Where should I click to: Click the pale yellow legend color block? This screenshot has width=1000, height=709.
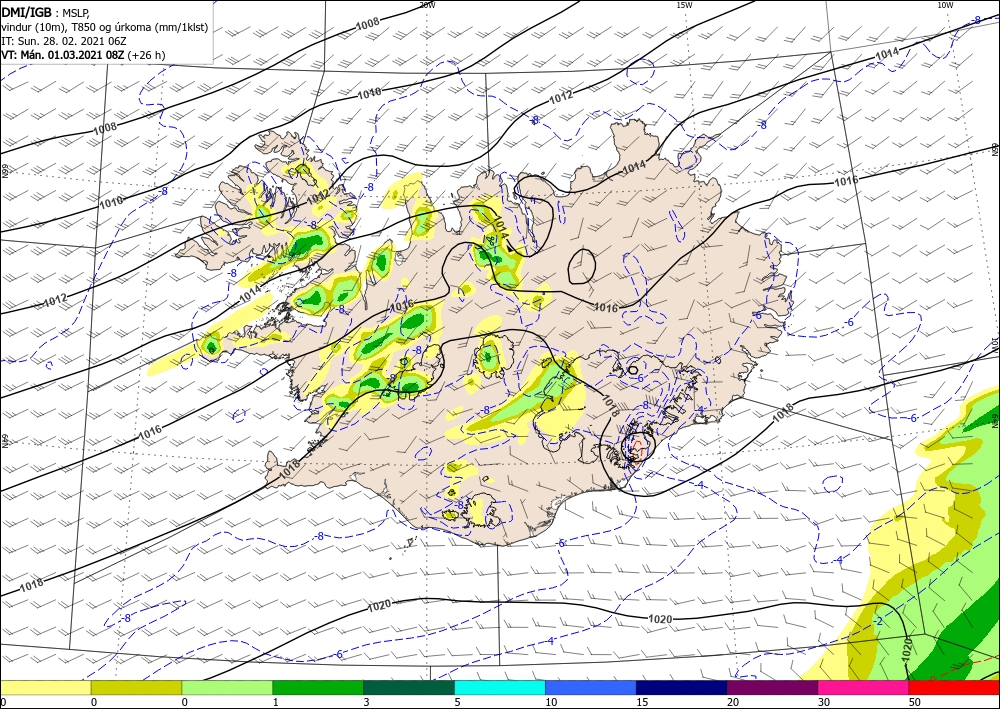(x=45, y=687)
